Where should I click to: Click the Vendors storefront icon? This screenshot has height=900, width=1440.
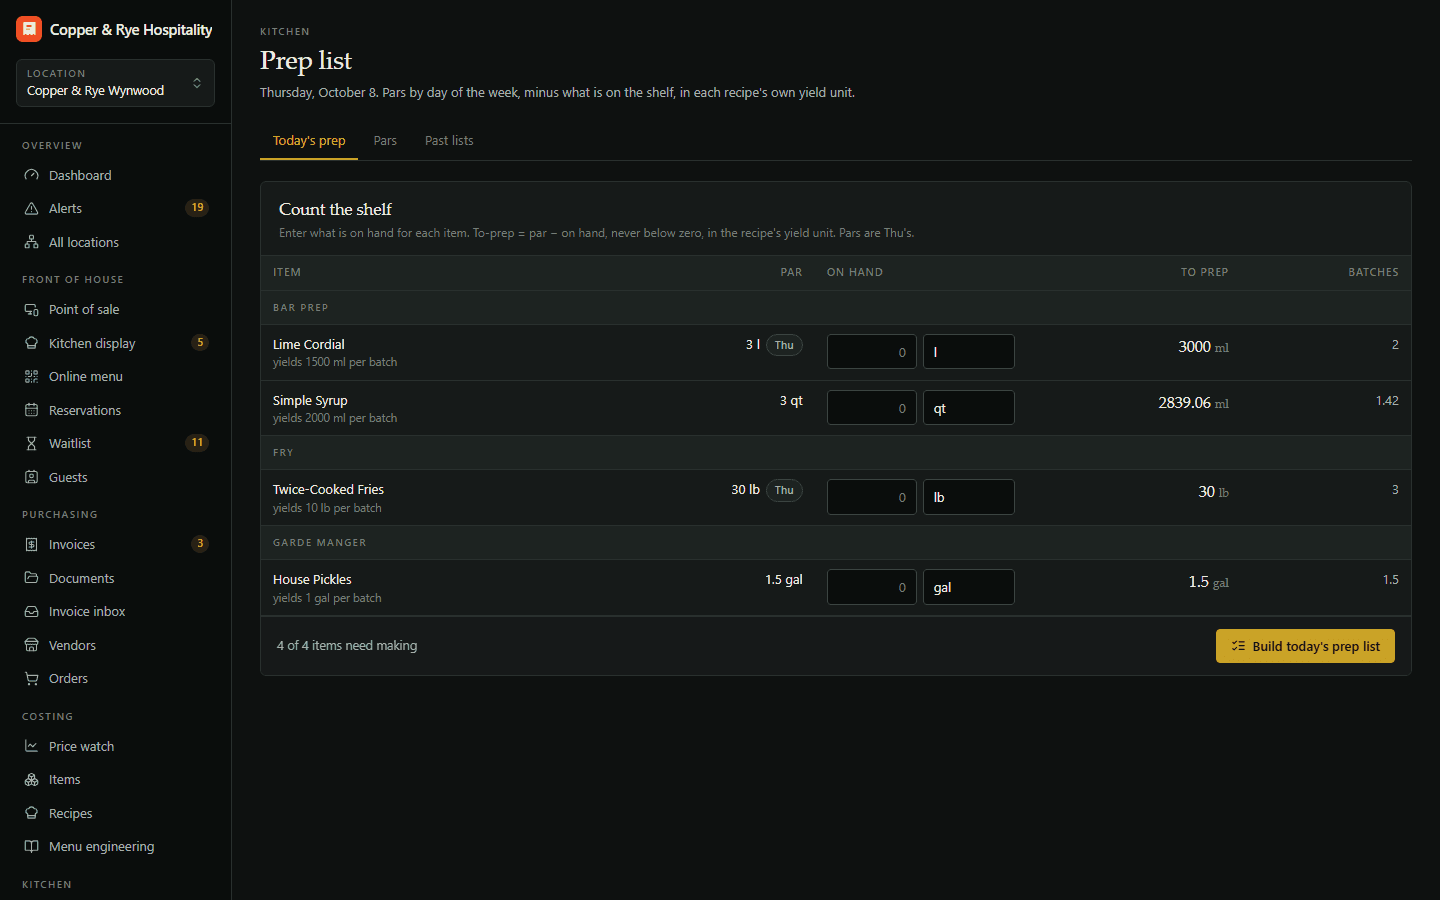pos(31,645)
